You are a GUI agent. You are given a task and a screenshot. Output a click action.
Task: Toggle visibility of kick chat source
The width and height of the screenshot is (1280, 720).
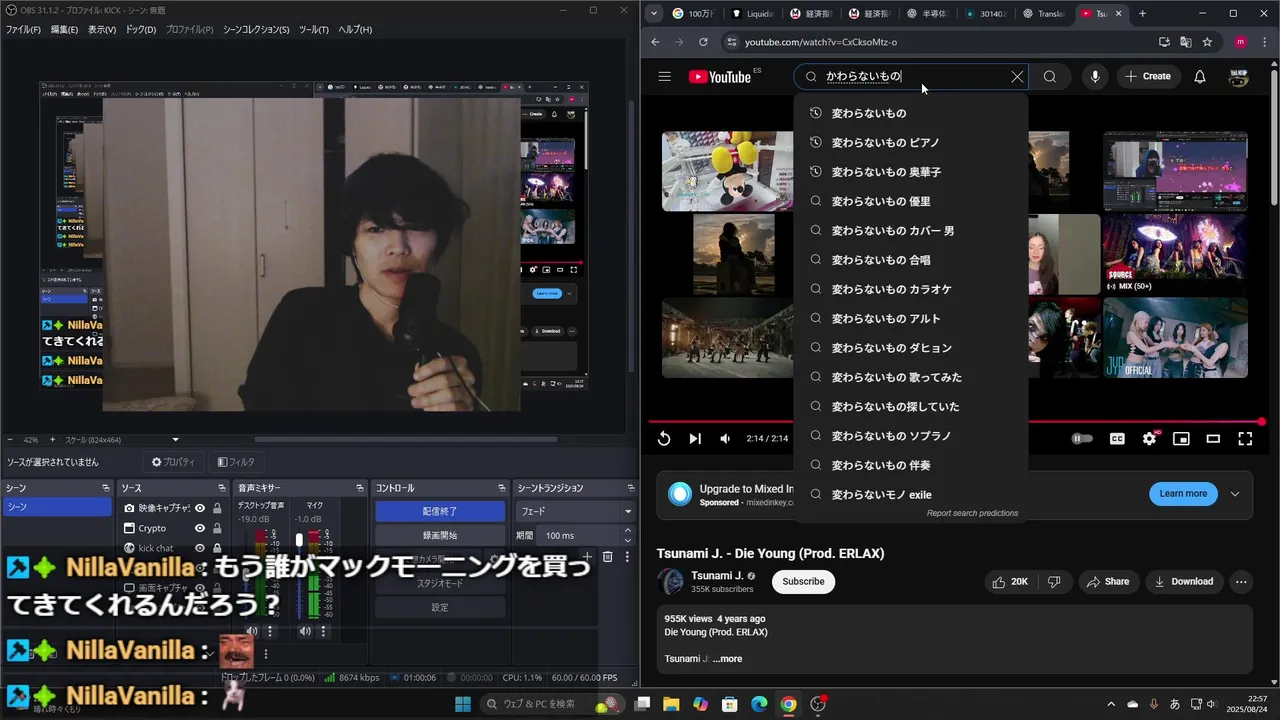200,548
